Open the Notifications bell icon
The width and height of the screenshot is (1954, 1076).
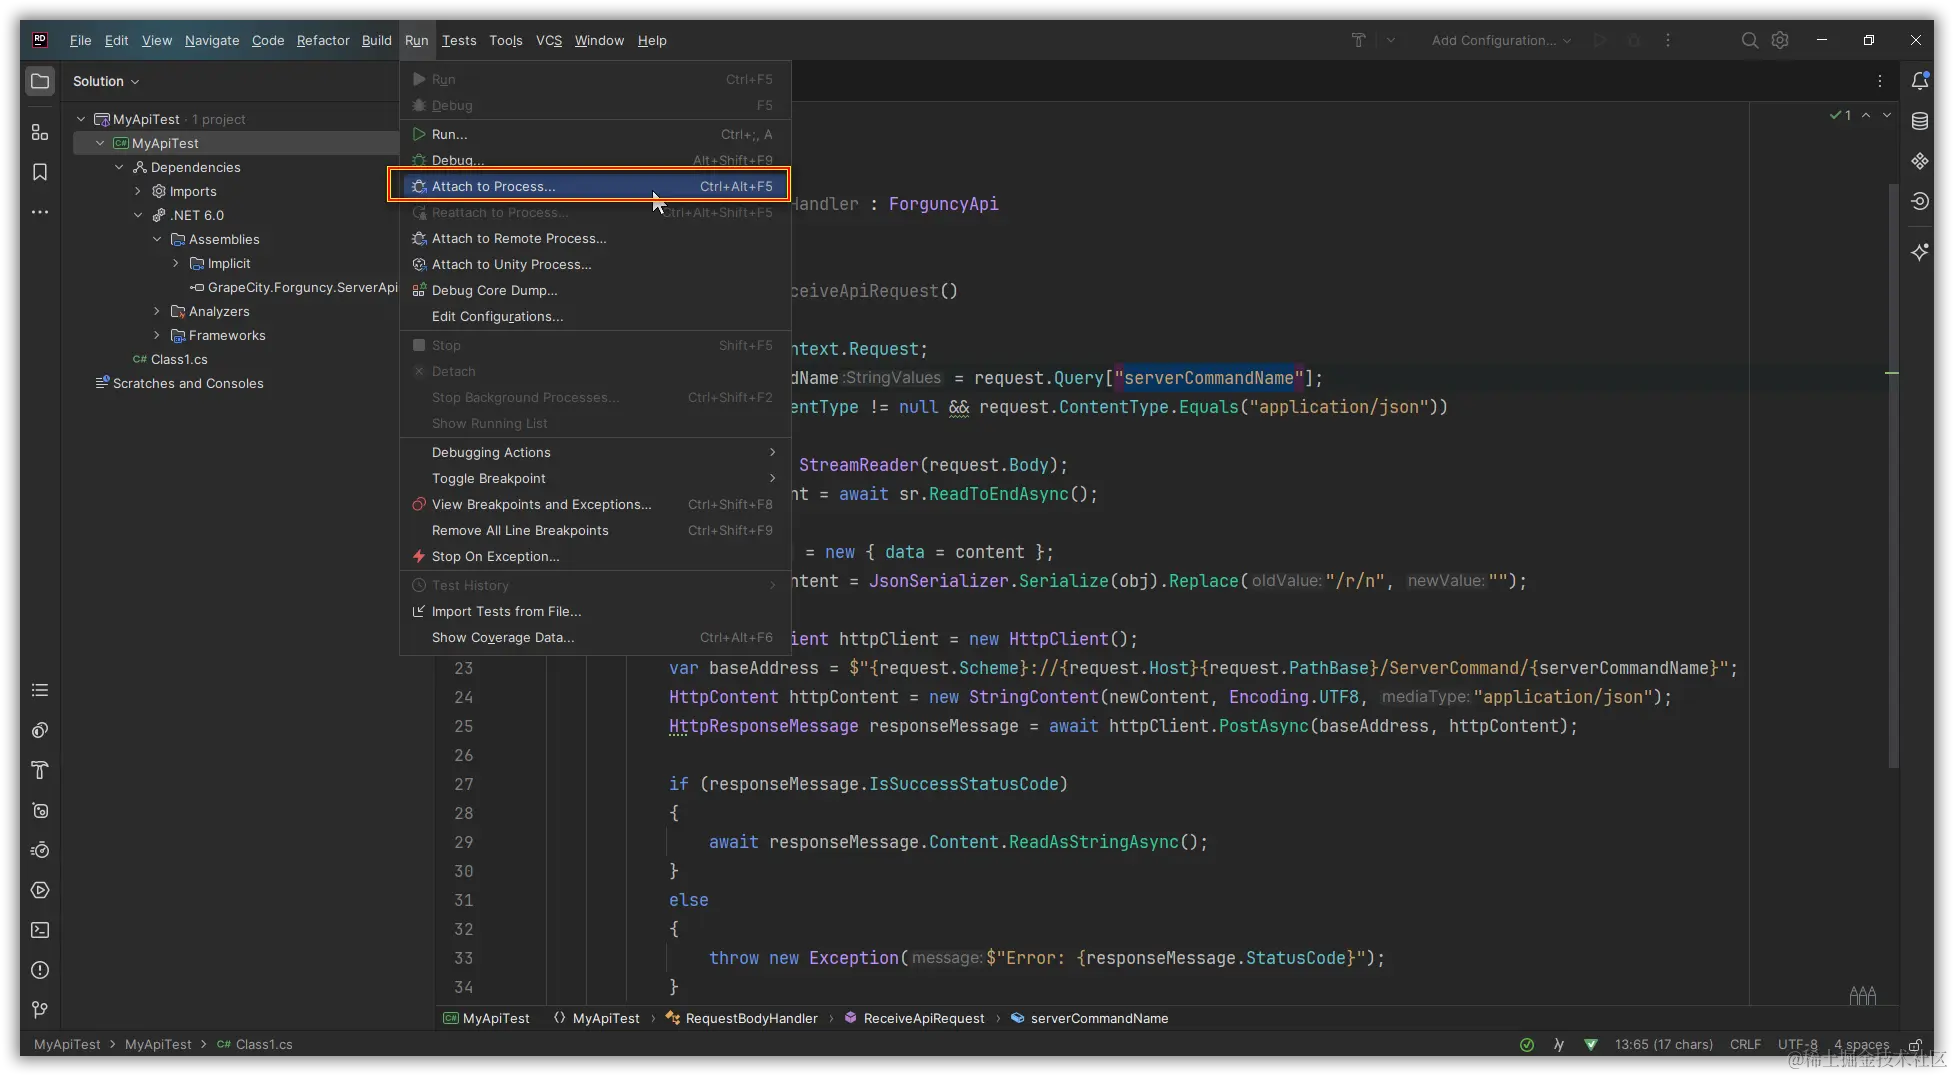(1919, 81)
